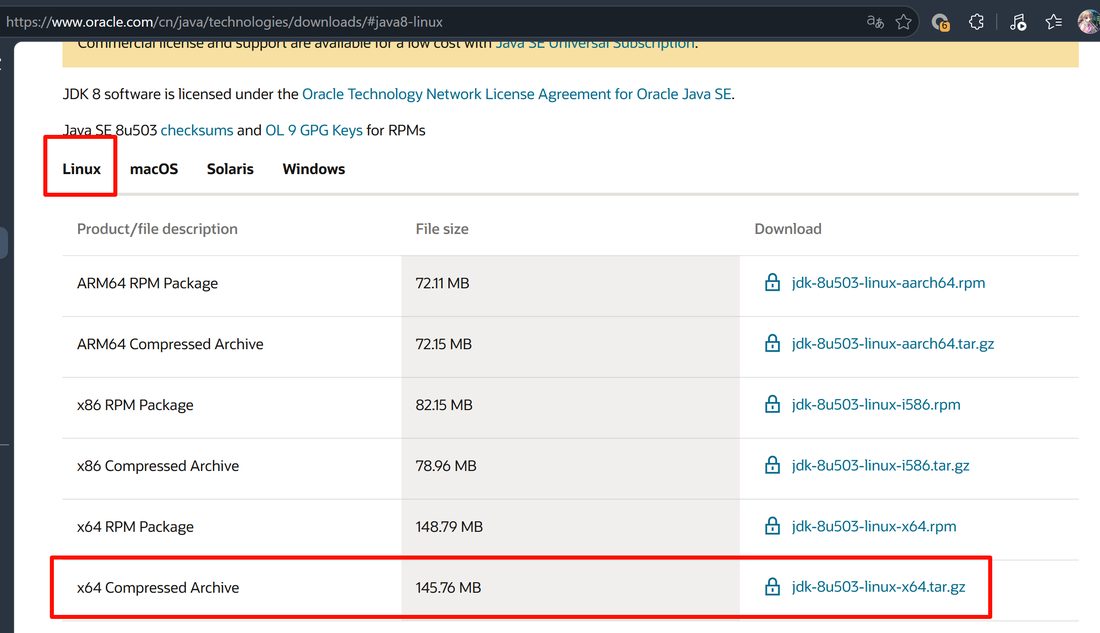
Task: Open the favorites list icon
Action: click(1053, 22)
